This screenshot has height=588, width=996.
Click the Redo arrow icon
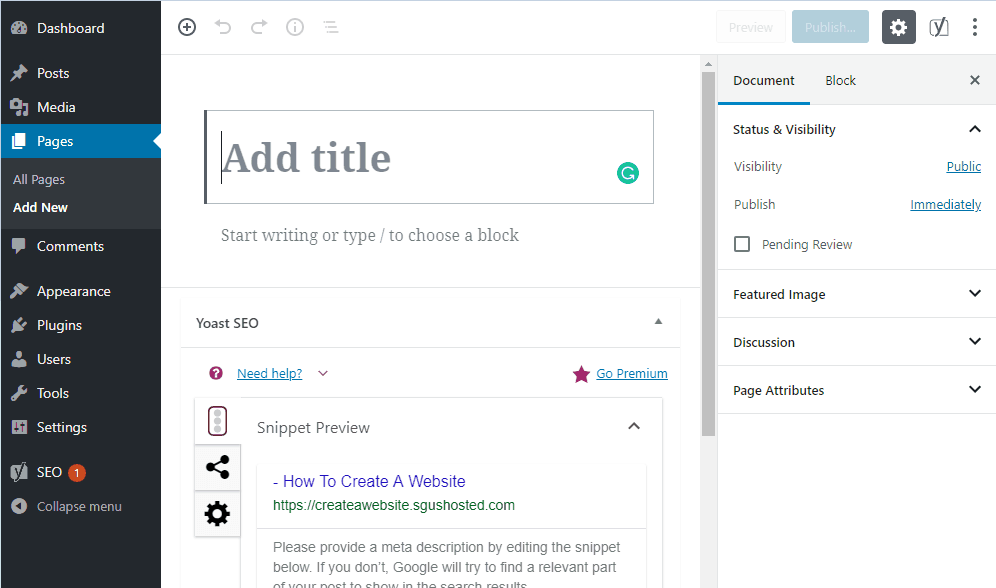coord(259,27)
